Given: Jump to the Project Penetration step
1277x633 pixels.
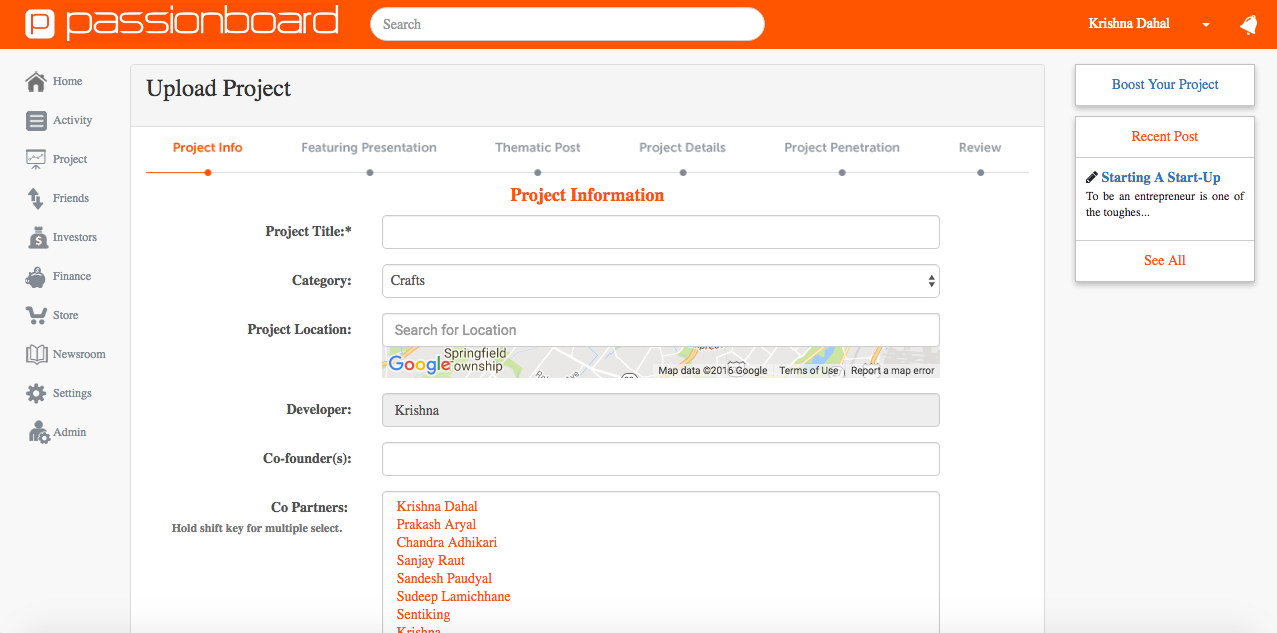Looking at the screenshot, I should pos(842,147).
